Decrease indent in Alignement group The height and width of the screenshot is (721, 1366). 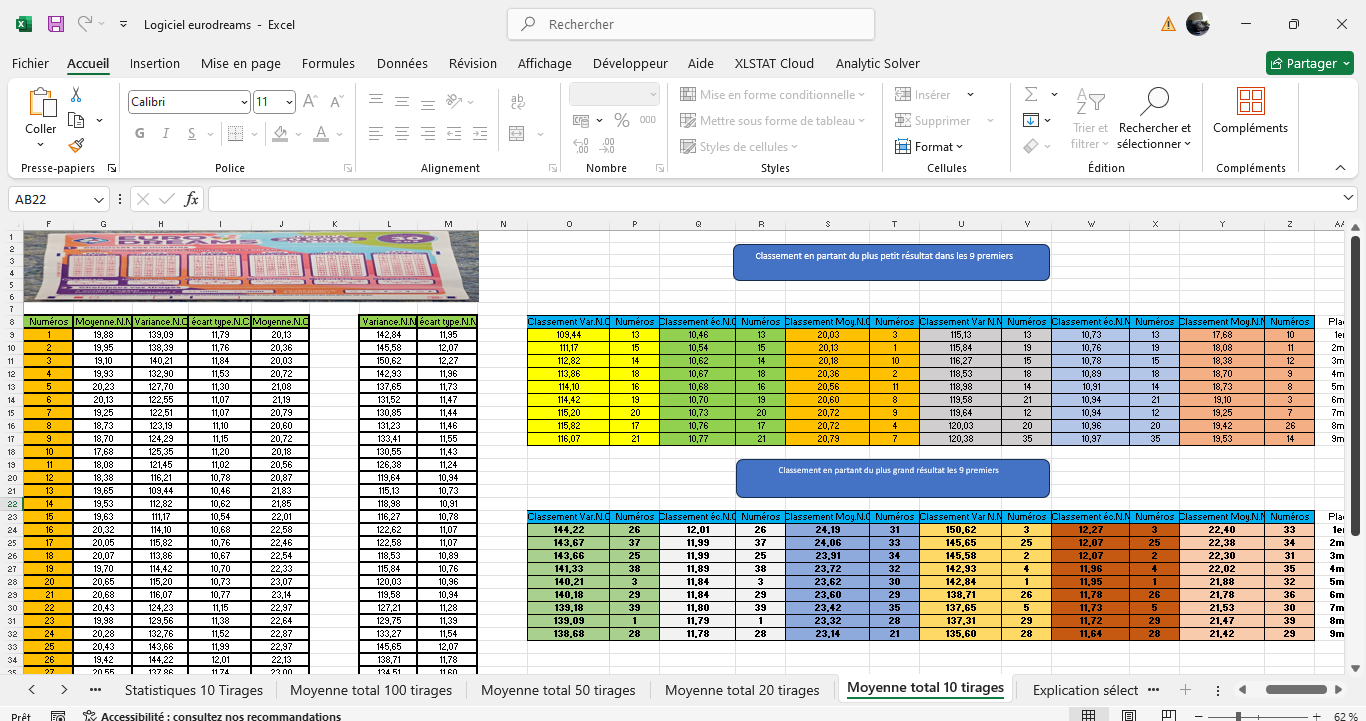click(456, 133)
